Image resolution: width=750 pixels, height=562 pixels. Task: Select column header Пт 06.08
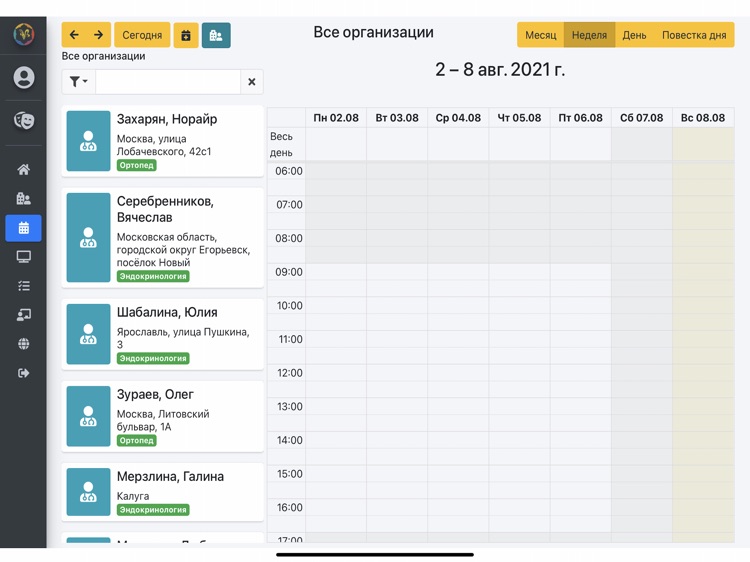click(581, 118)
